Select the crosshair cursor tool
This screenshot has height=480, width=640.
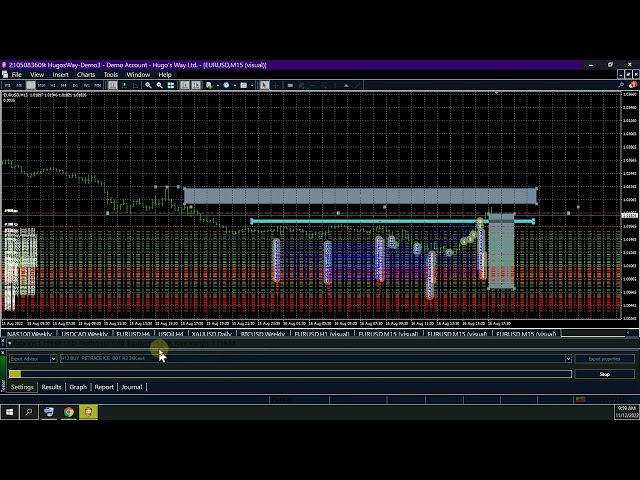pyautogui.click(x=276, y=85)
